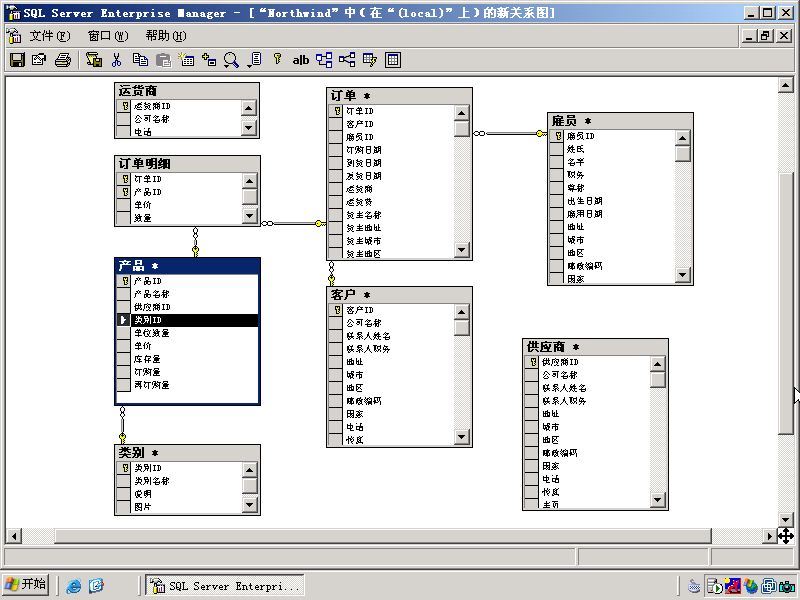This screenshot has height=600, width=800.
Task: Select 货主城市 row in 订单 table
Action: 391,241
